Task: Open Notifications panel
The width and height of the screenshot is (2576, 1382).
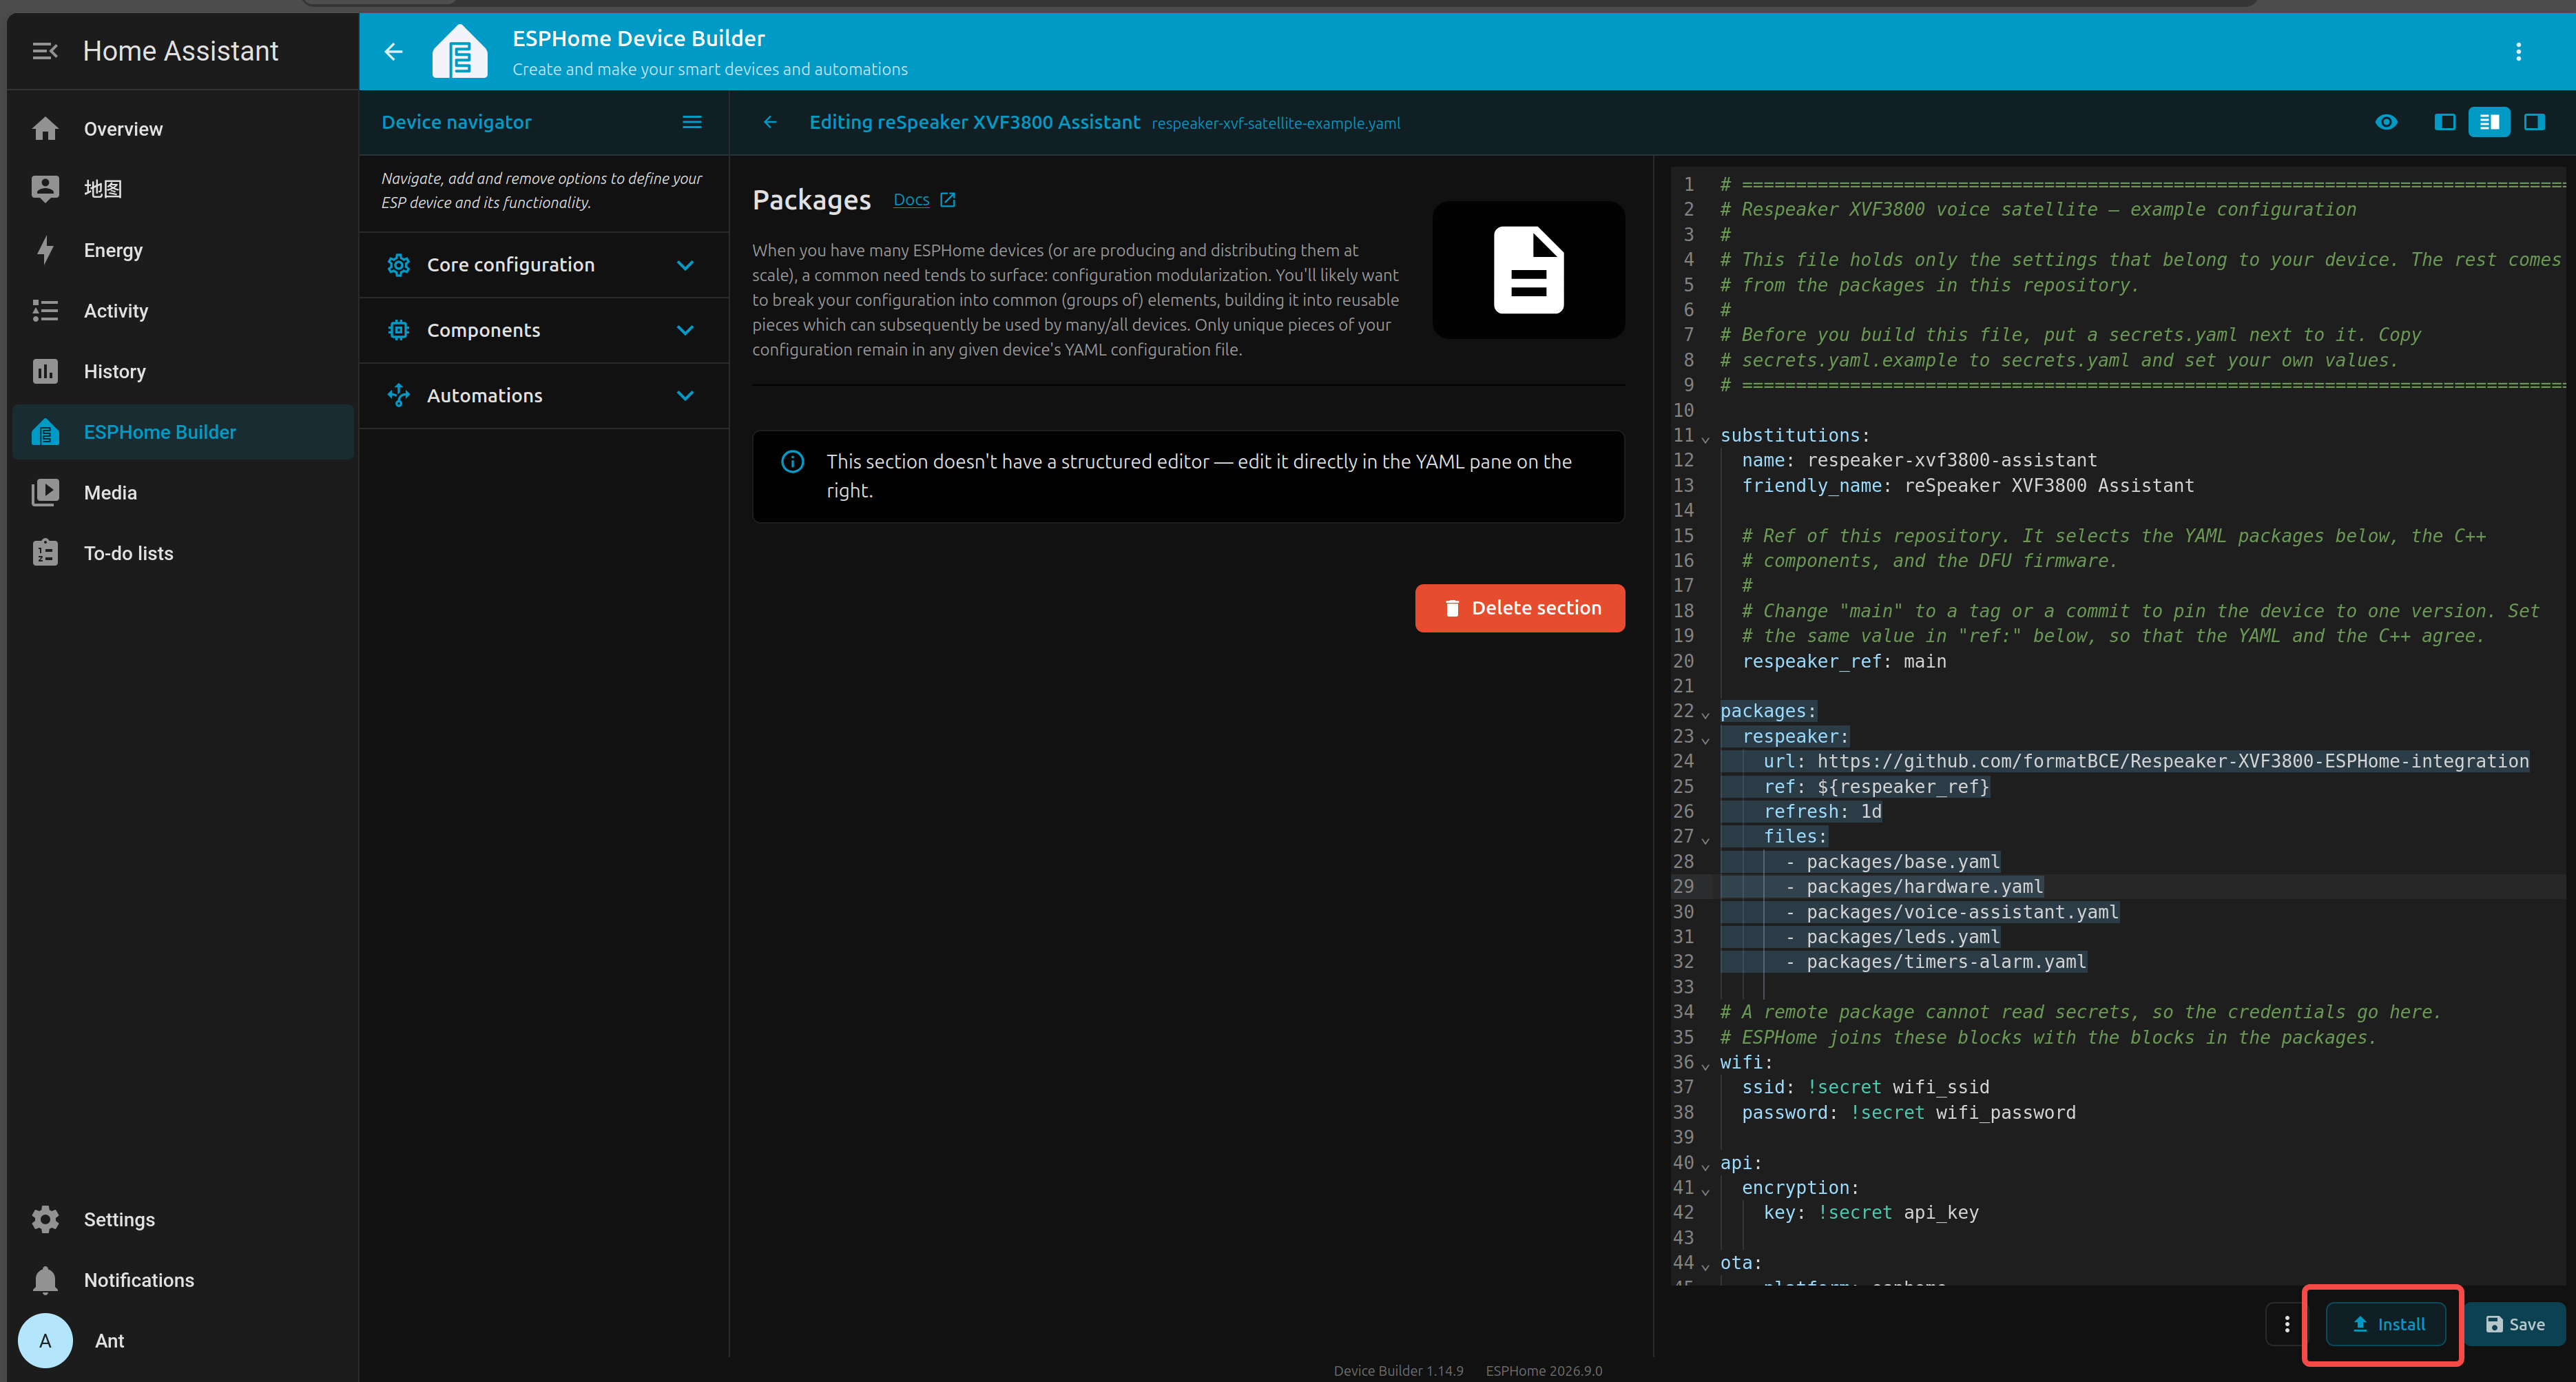Action: pyautogui.click(x=184, y=1280)
